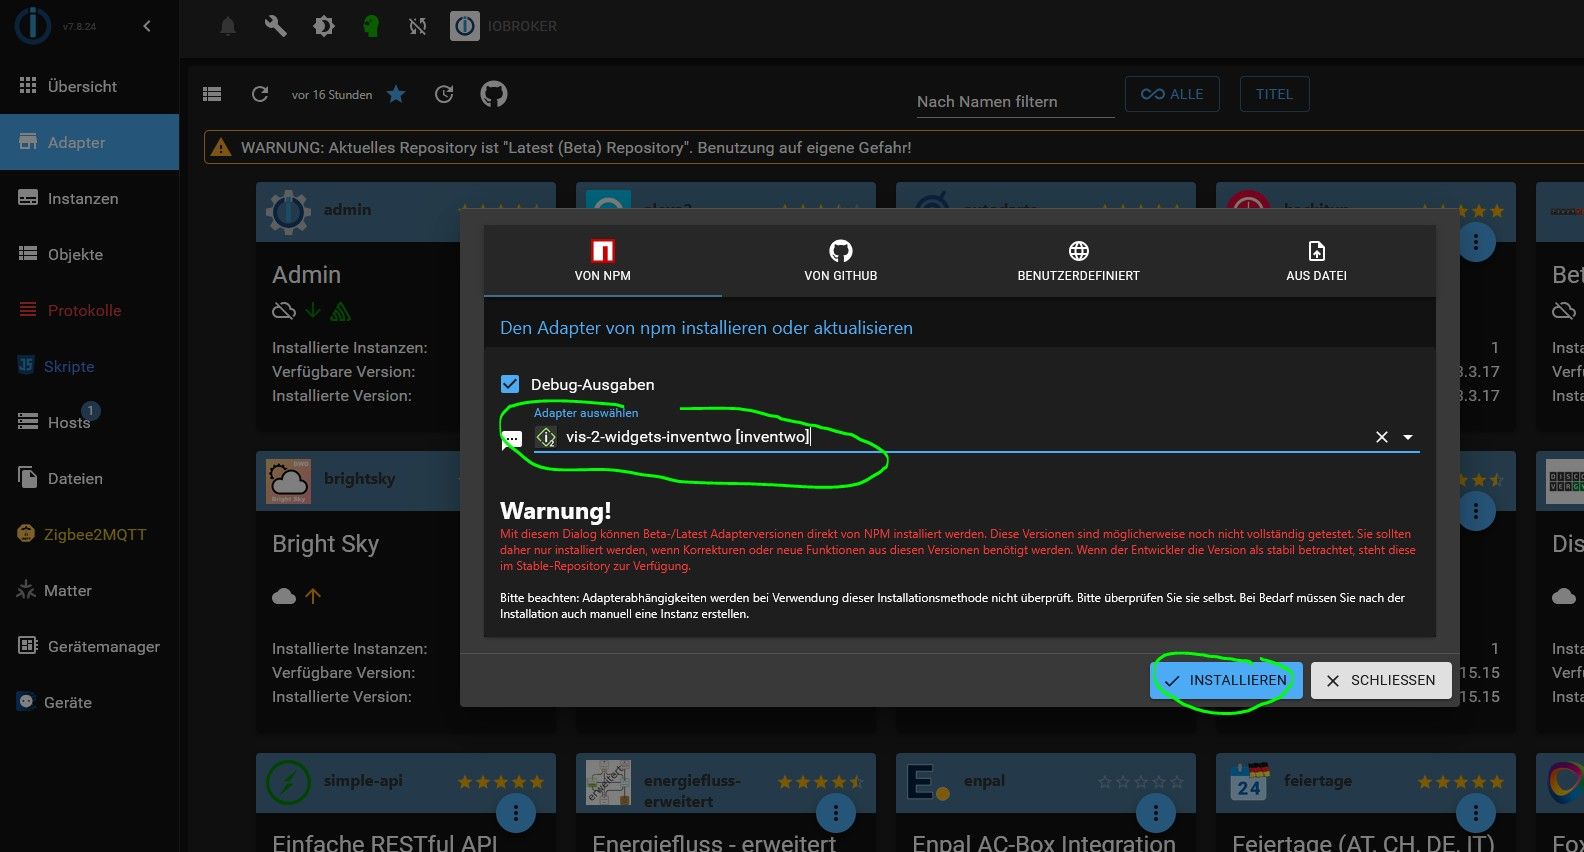Click the enpal adapter logo
1584x852 pixels.
[x=928, y=782]
